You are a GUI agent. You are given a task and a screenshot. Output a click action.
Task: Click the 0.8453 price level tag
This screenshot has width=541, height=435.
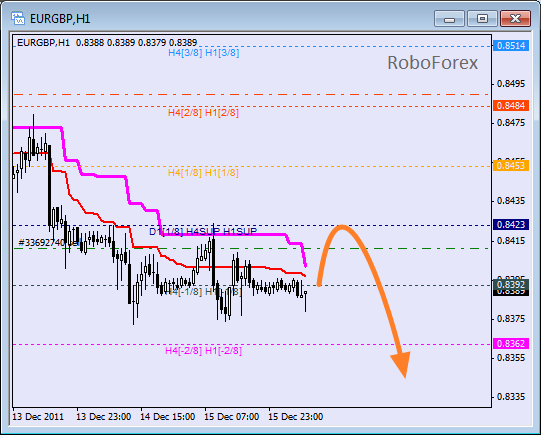tap(511, 166)
